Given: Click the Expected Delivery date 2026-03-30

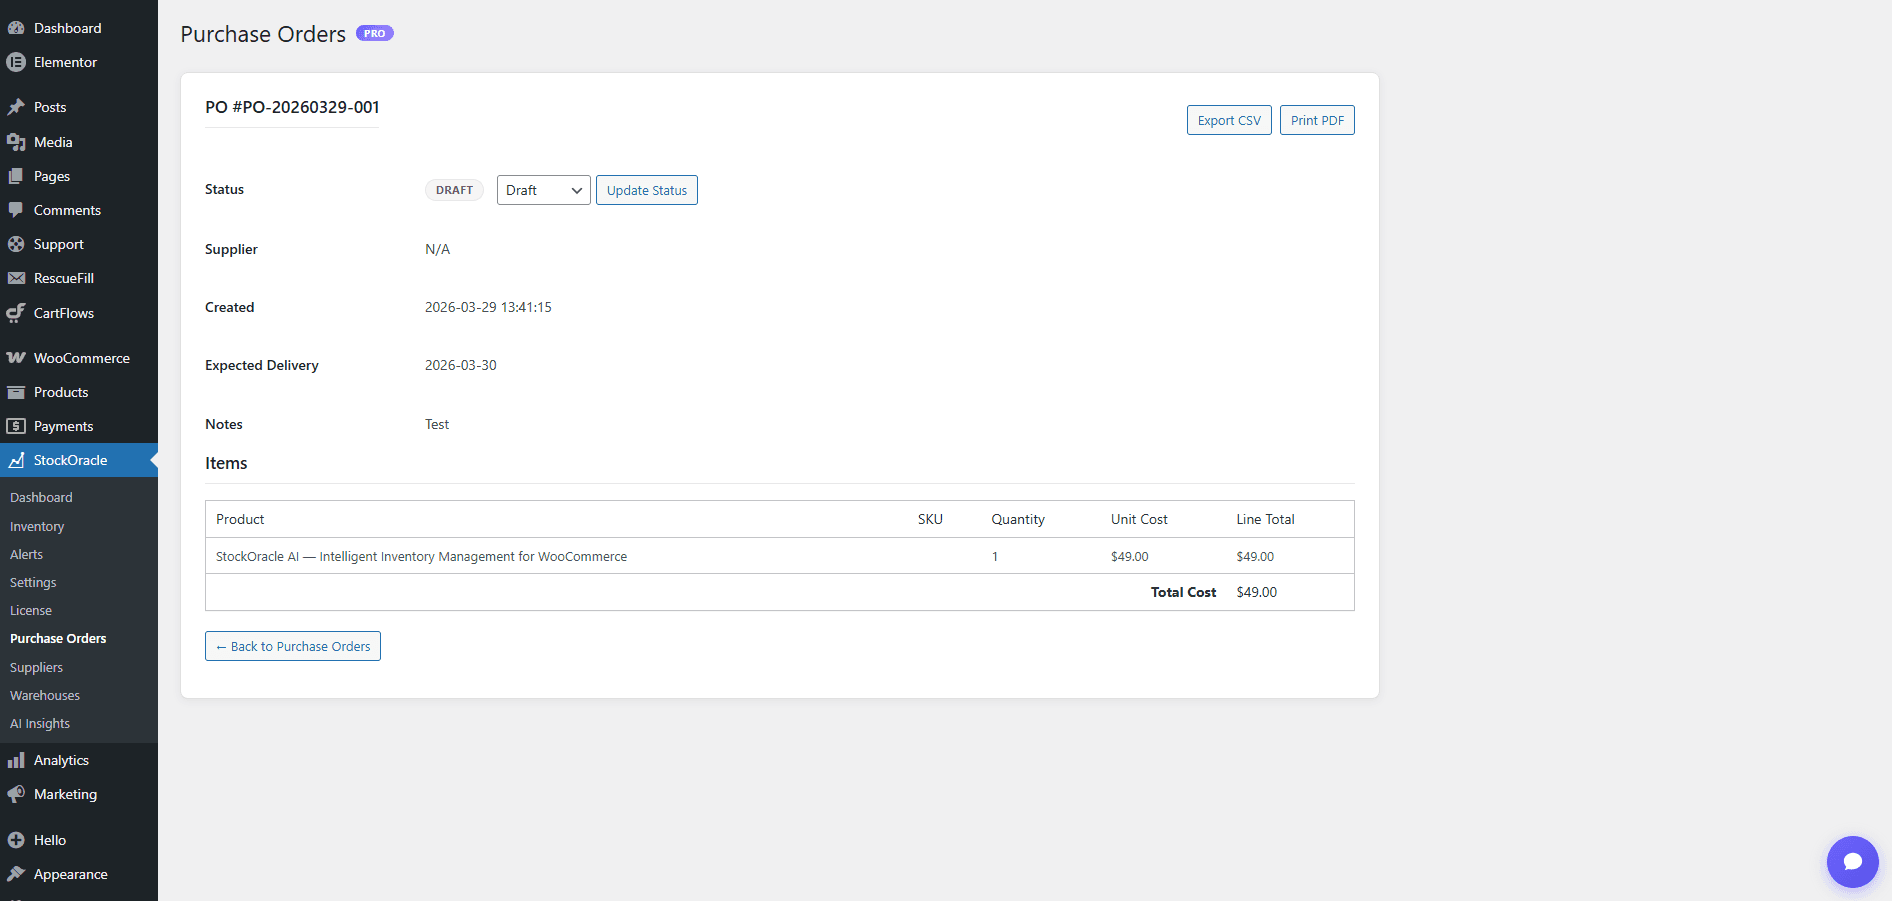Looking at the screenshot, I should 461,365.
